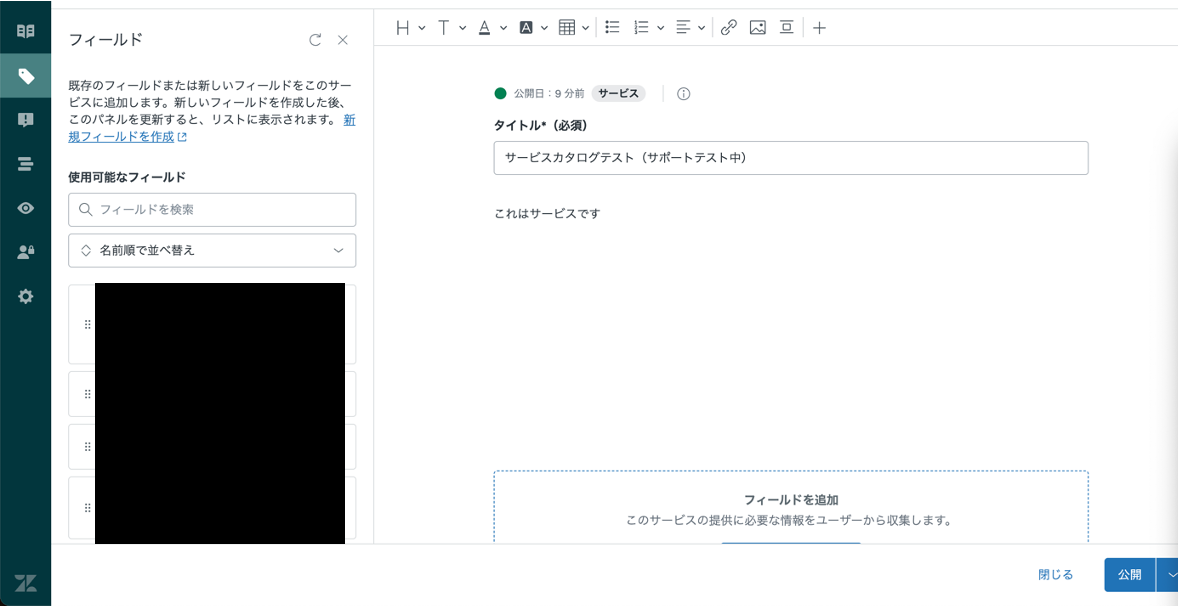This screenshot has height=606, width=1178.
Task: Open the Heading style dropdown
Action: coord(410,28)
